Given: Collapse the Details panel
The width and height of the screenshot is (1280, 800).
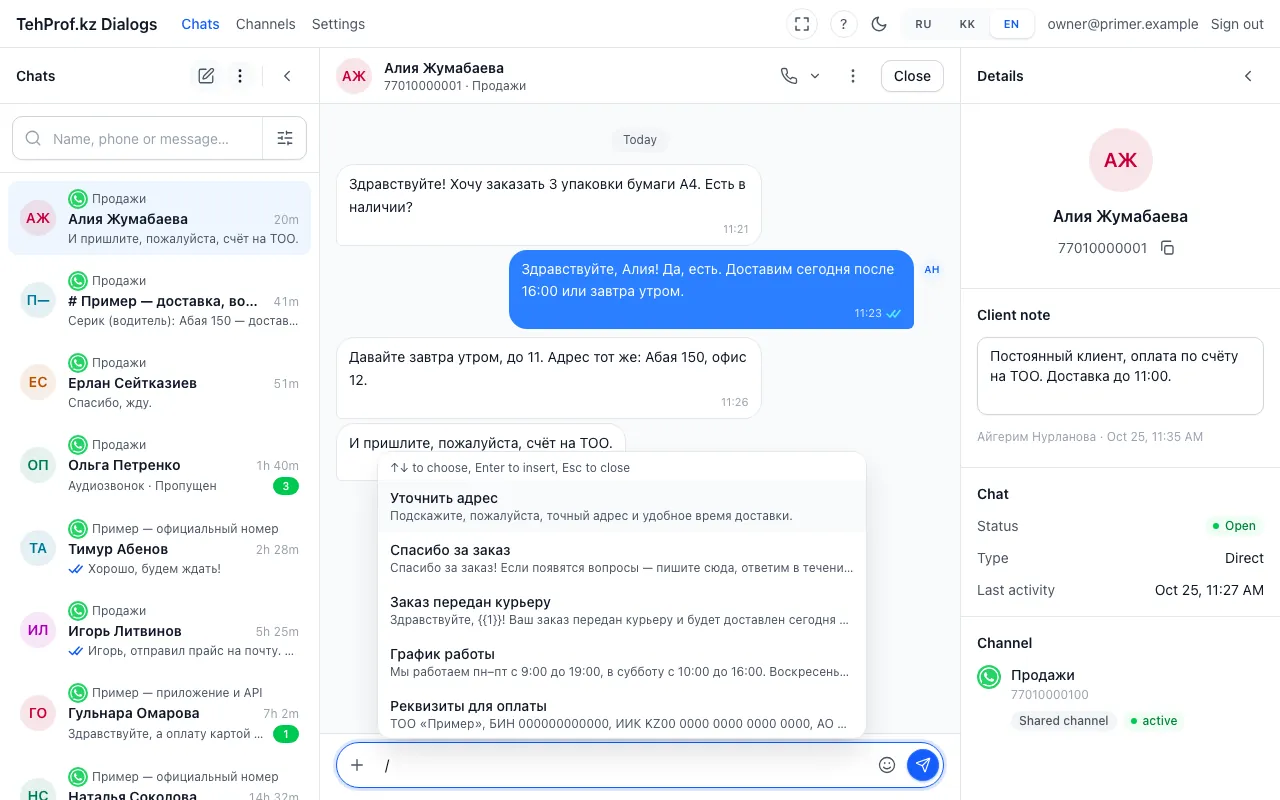Looking at the screenshot, I should (x=1248, y=76).
